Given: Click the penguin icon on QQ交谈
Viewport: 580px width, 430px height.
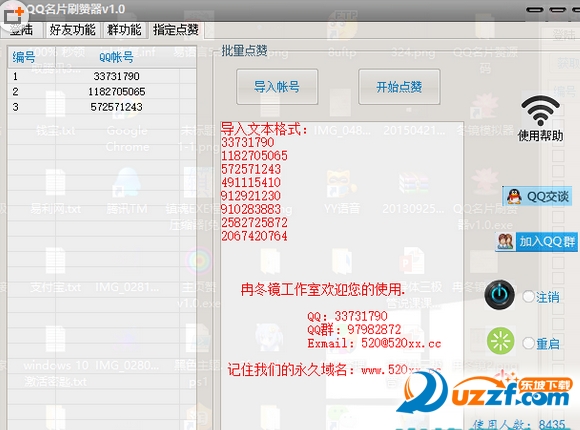Looking at the screenshot, I should [514, 196].
